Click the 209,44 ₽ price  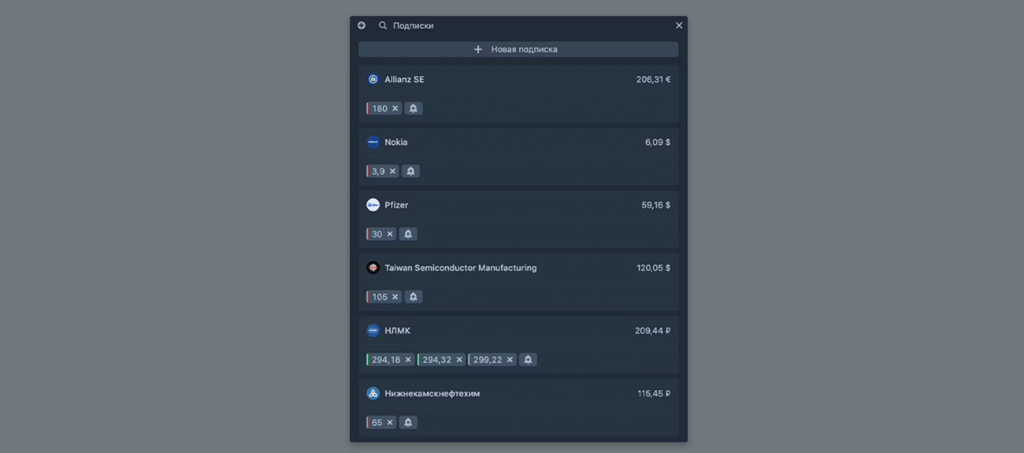652,331
